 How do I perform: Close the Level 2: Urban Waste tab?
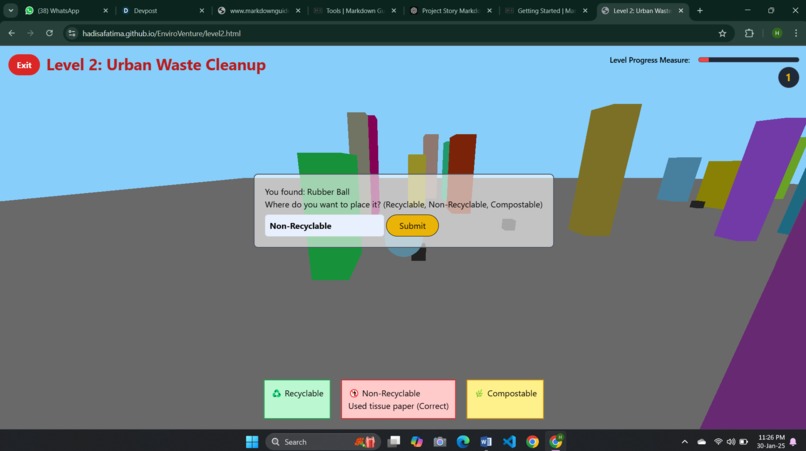(x=681, y=10)
